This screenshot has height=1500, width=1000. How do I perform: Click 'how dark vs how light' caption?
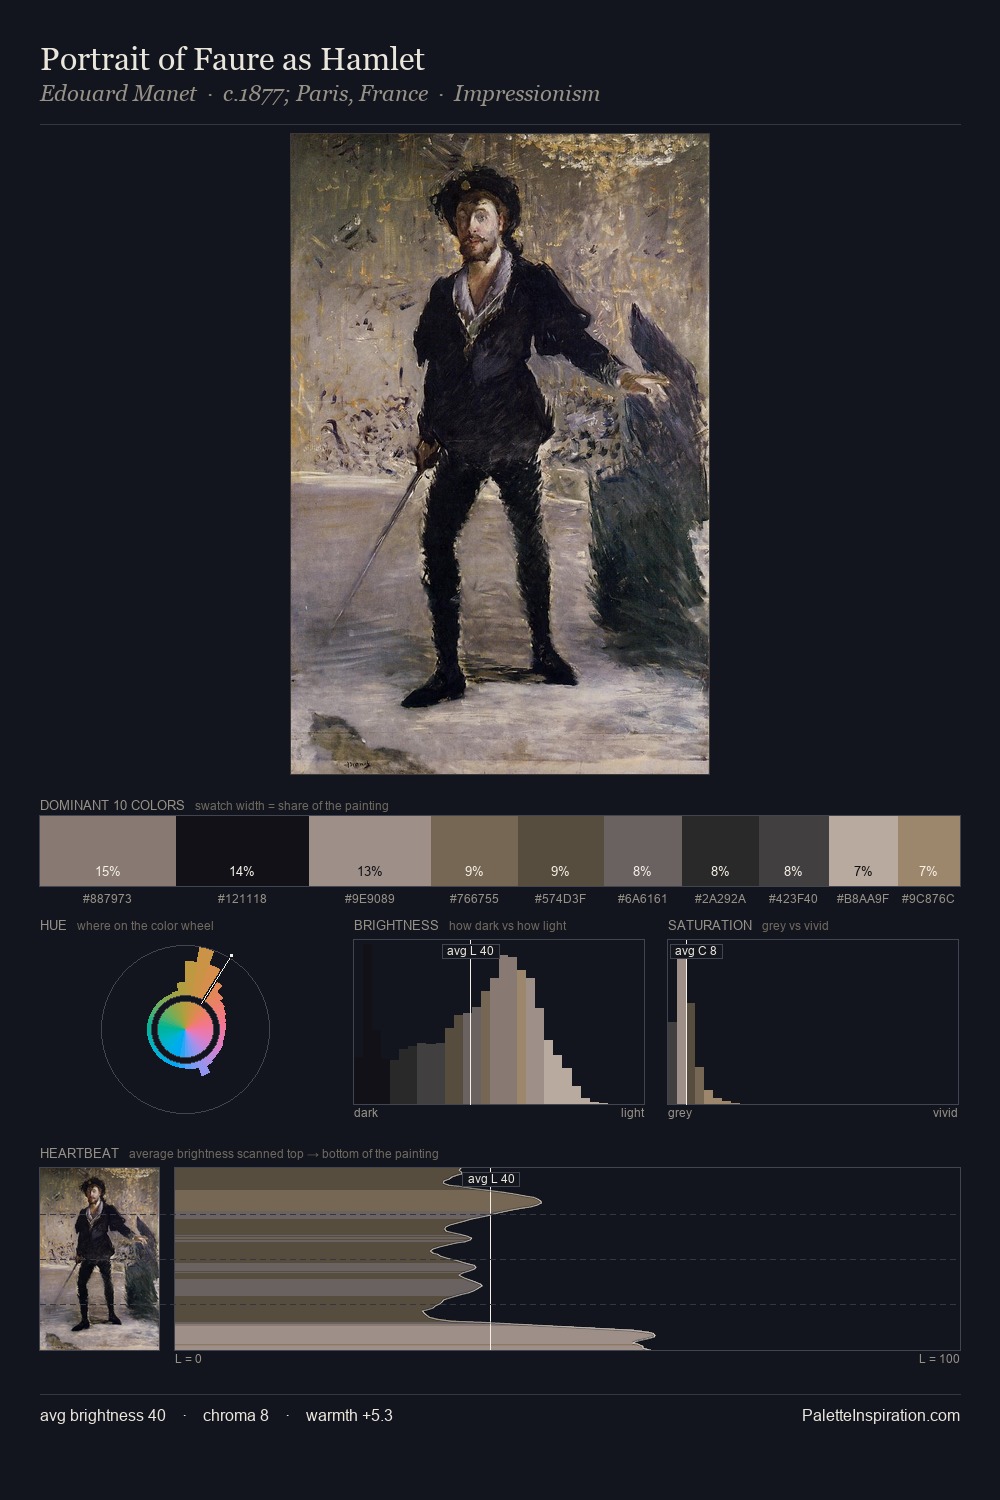[x=508, y=926]
